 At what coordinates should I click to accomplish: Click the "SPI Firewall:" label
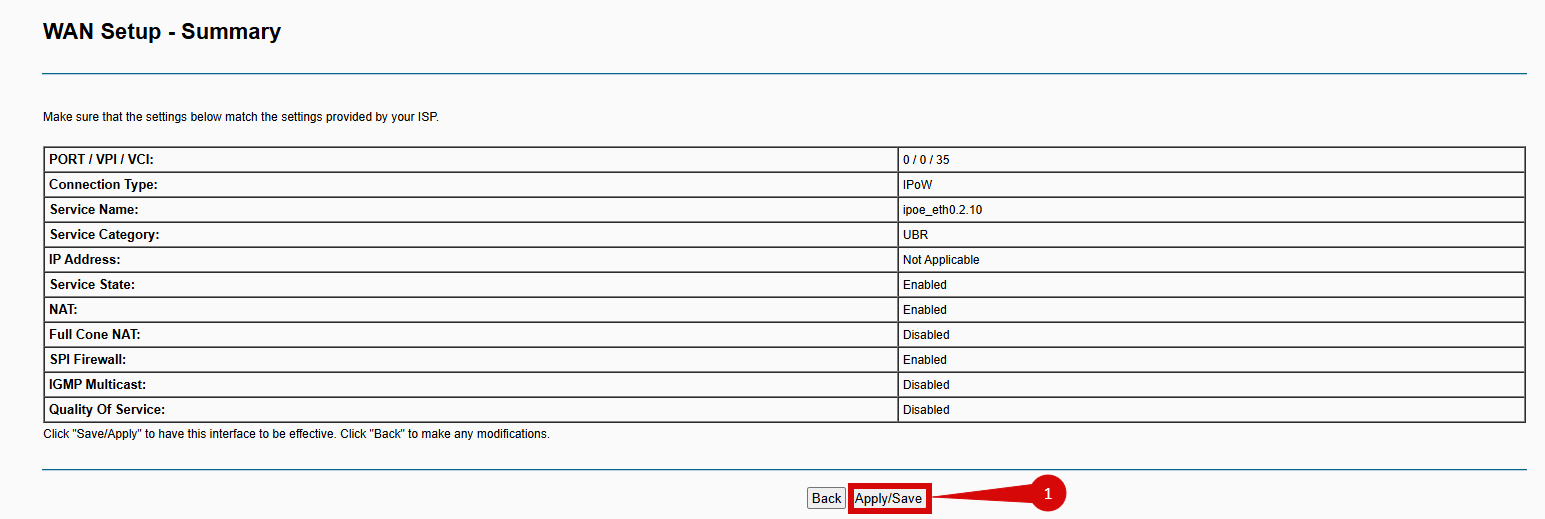[x=87, y=360]
